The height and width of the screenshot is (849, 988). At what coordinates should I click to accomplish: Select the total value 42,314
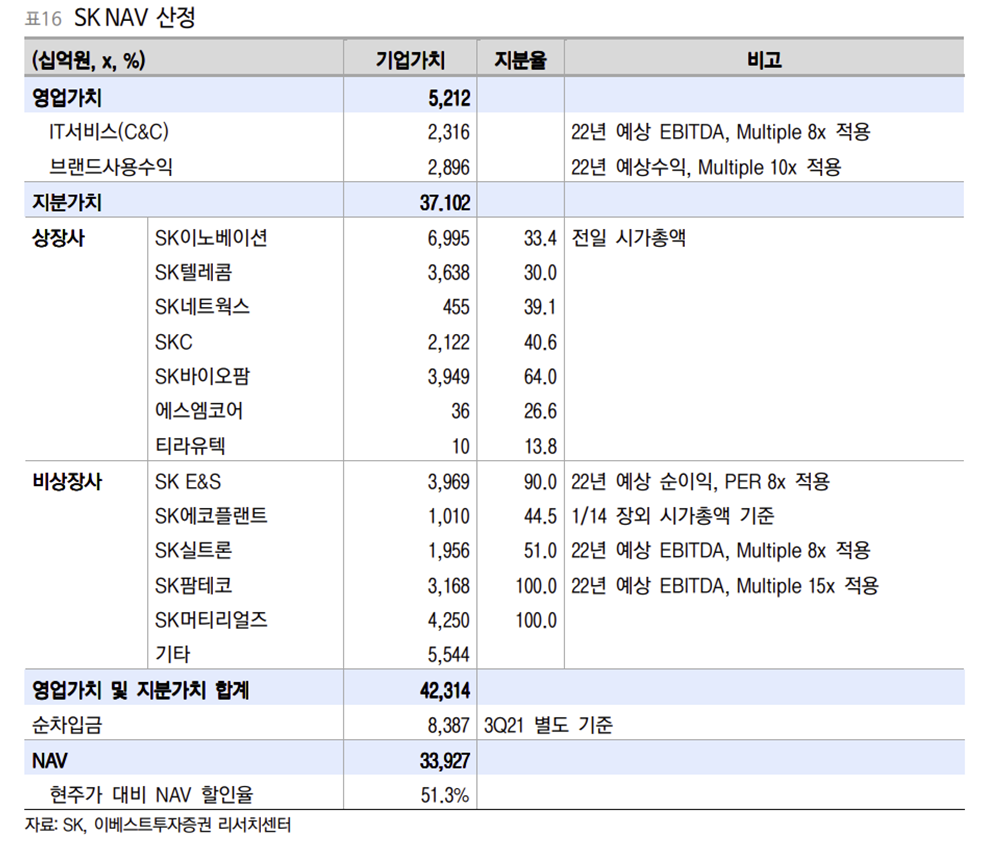[445, 691]
